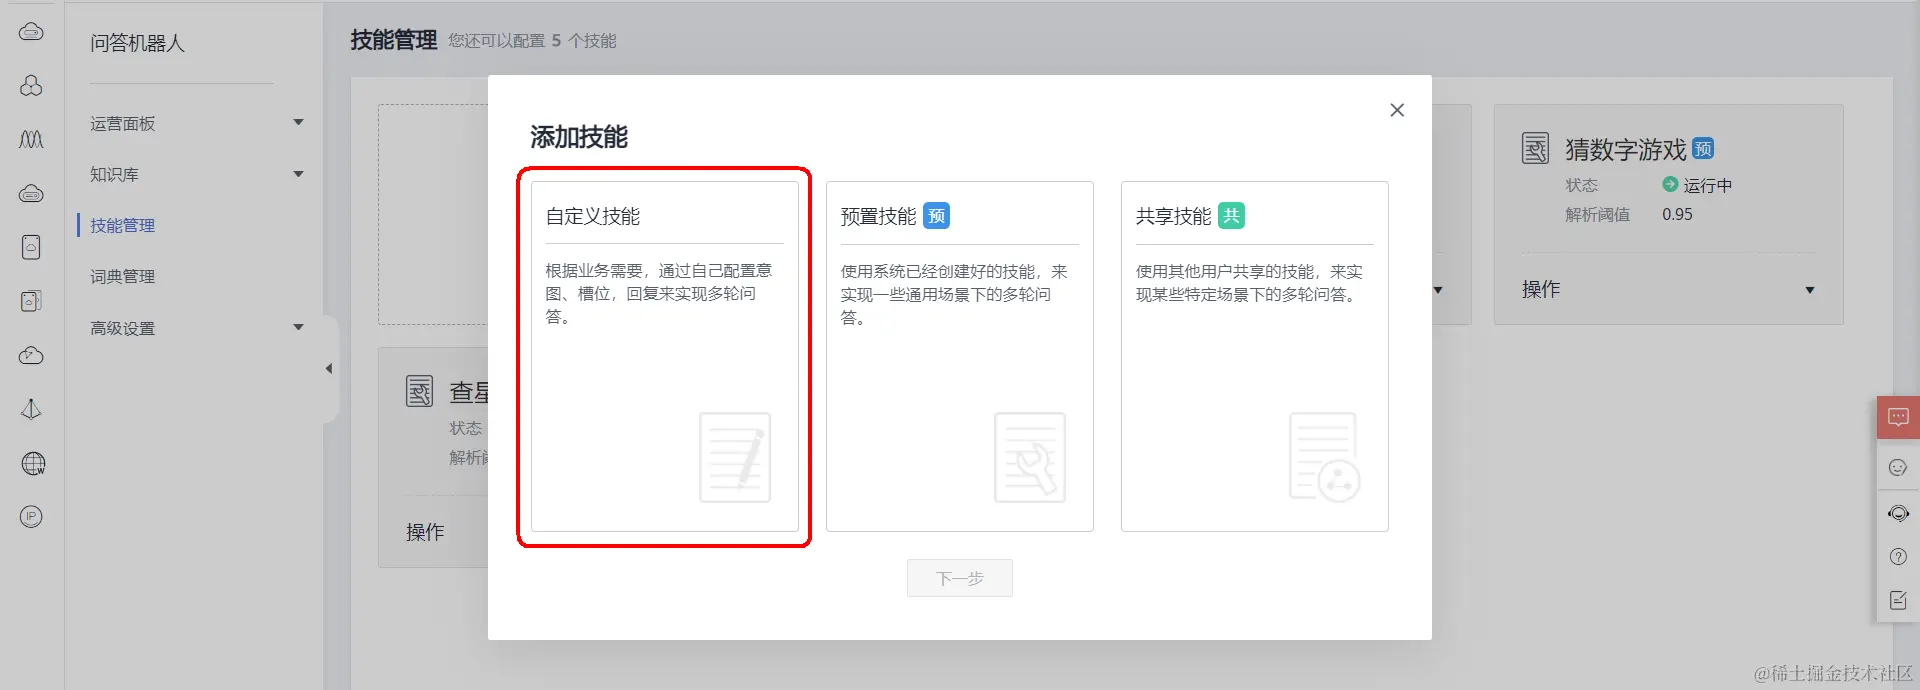Screen dimensions: 1920x690
Task: Click the 0.95 threshold value
Action: [1677, 214]
